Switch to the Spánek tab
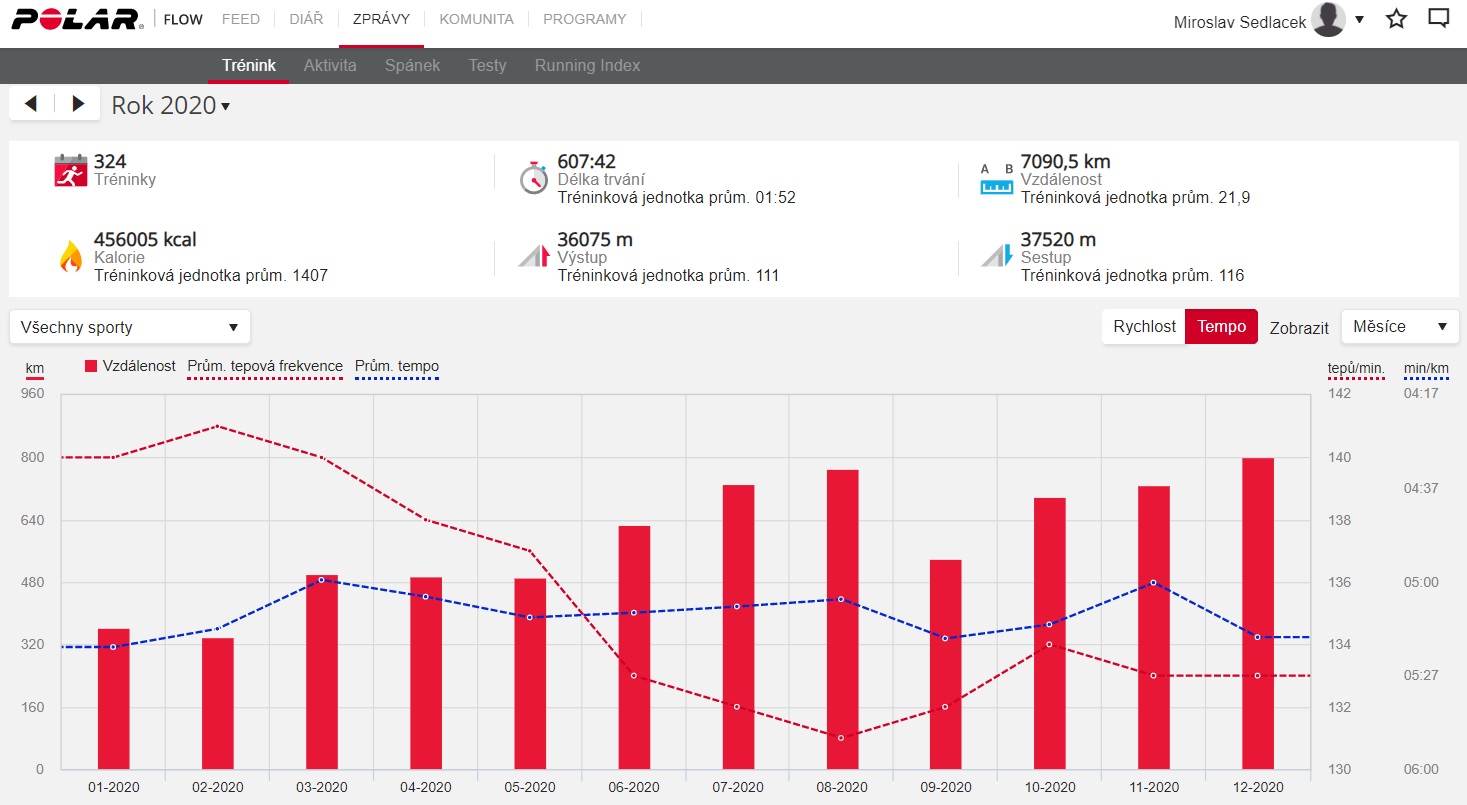The image size is (1467, 805). tap(412, 65)
